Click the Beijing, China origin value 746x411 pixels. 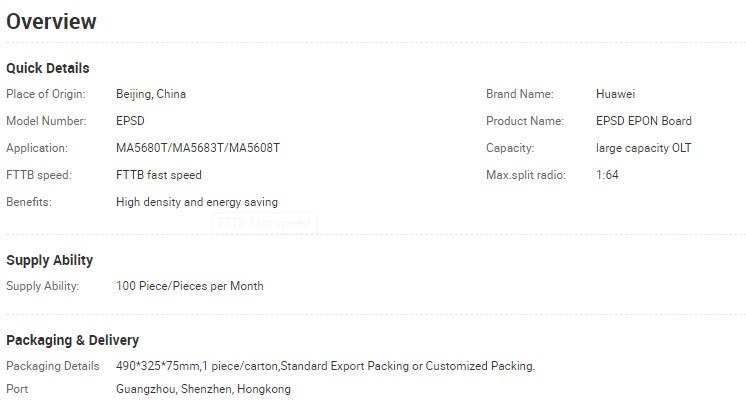151,94
